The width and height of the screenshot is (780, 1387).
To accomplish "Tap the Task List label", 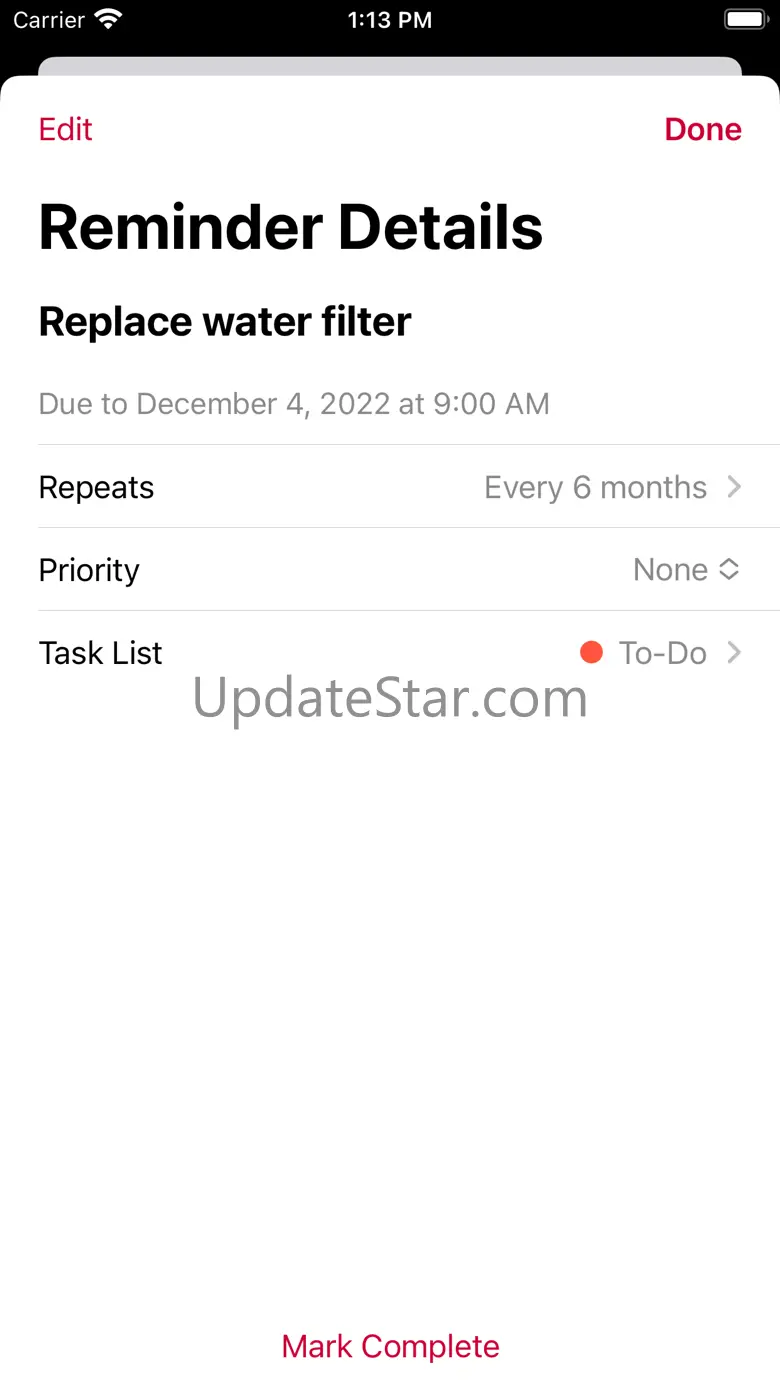I will coord(100,653).
